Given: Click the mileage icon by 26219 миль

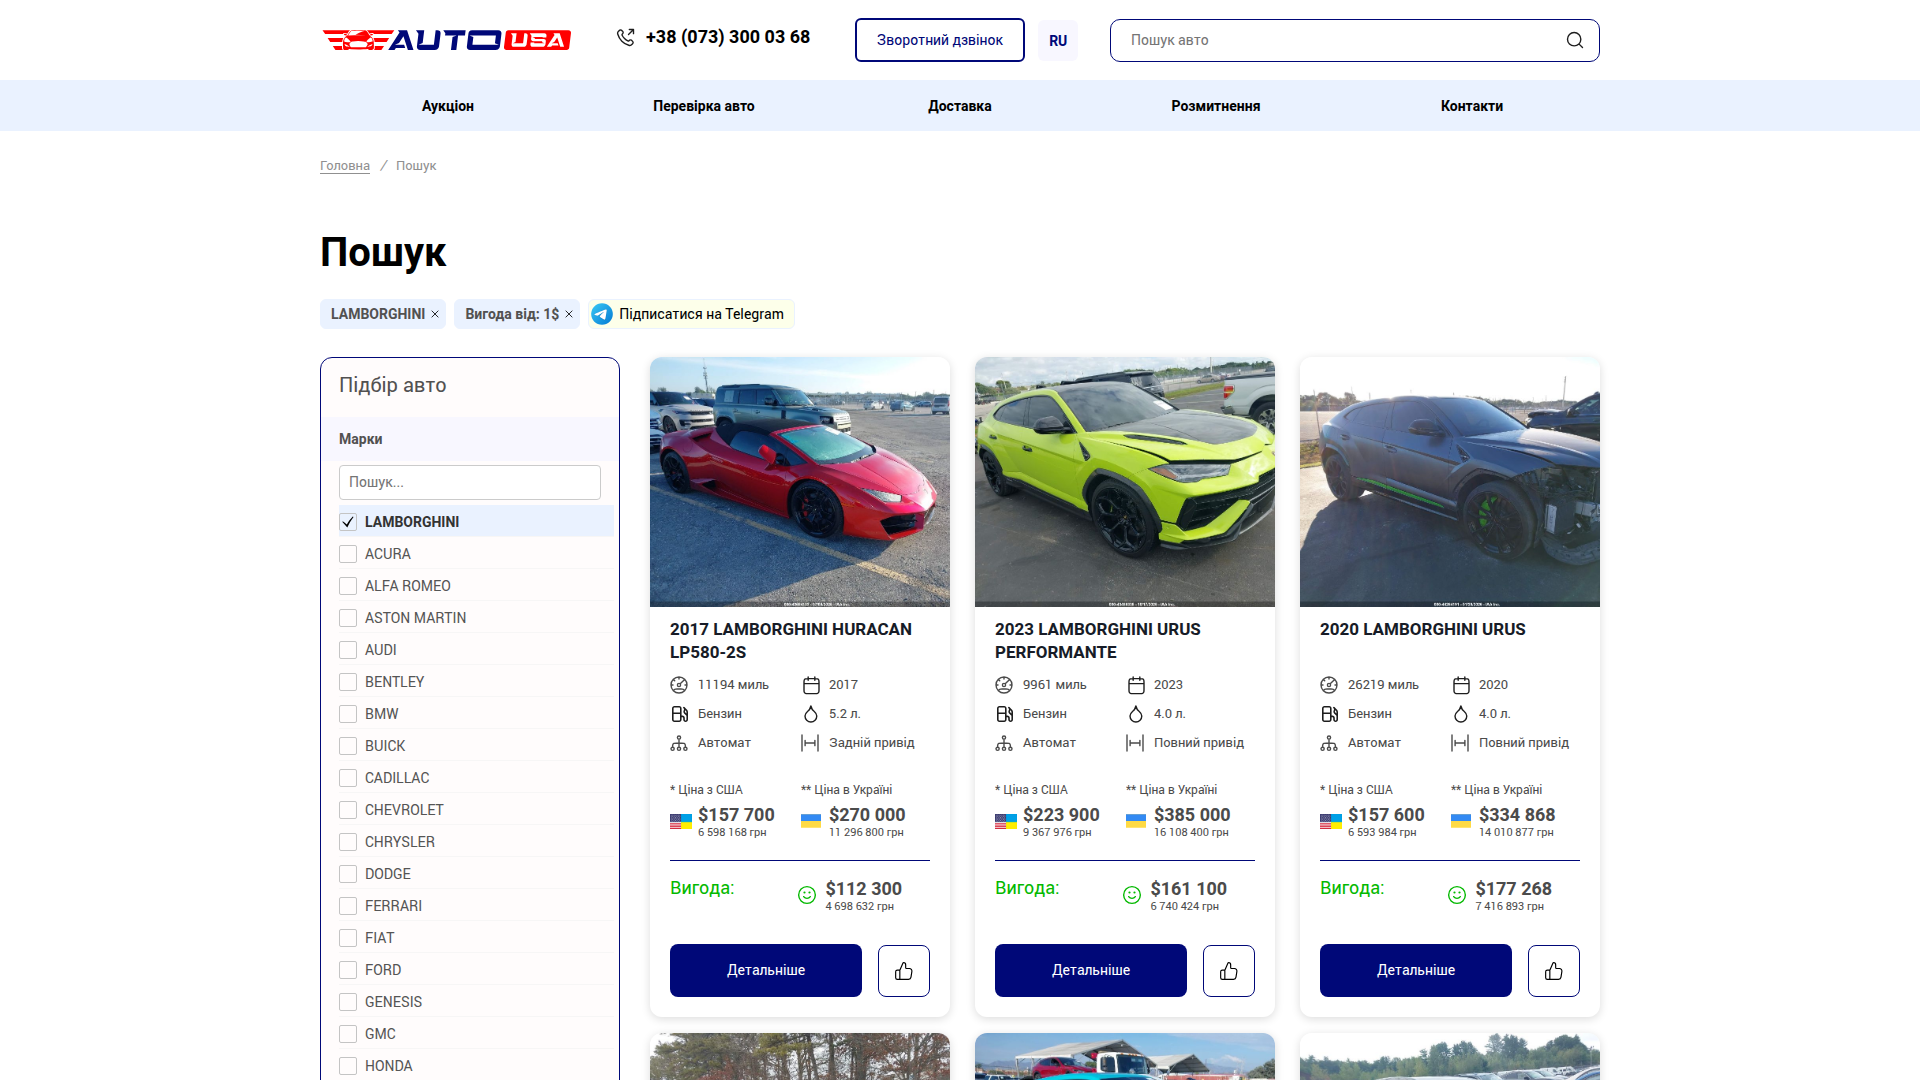Looking at the screenshot, I should (x=1329, y=685).
